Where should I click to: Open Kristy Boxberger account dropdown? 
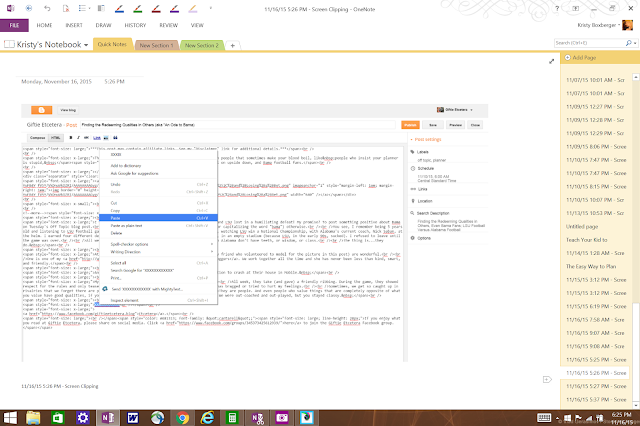click(598, 25)
